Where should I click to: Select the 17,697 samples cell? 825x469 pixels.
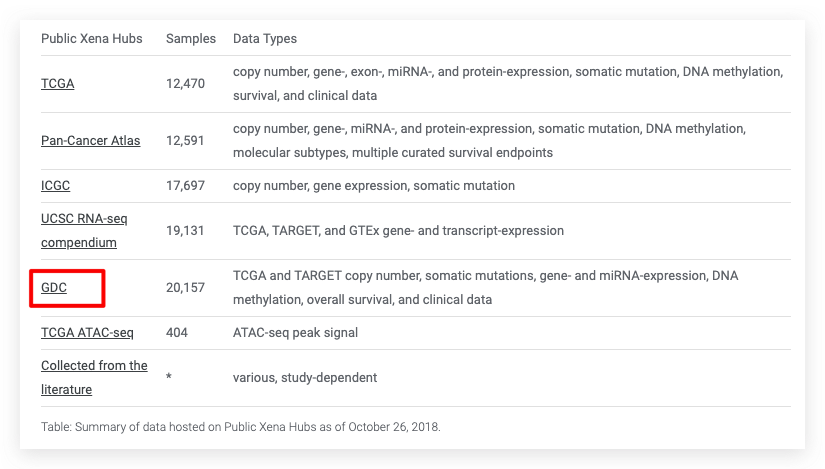point(185,186)
